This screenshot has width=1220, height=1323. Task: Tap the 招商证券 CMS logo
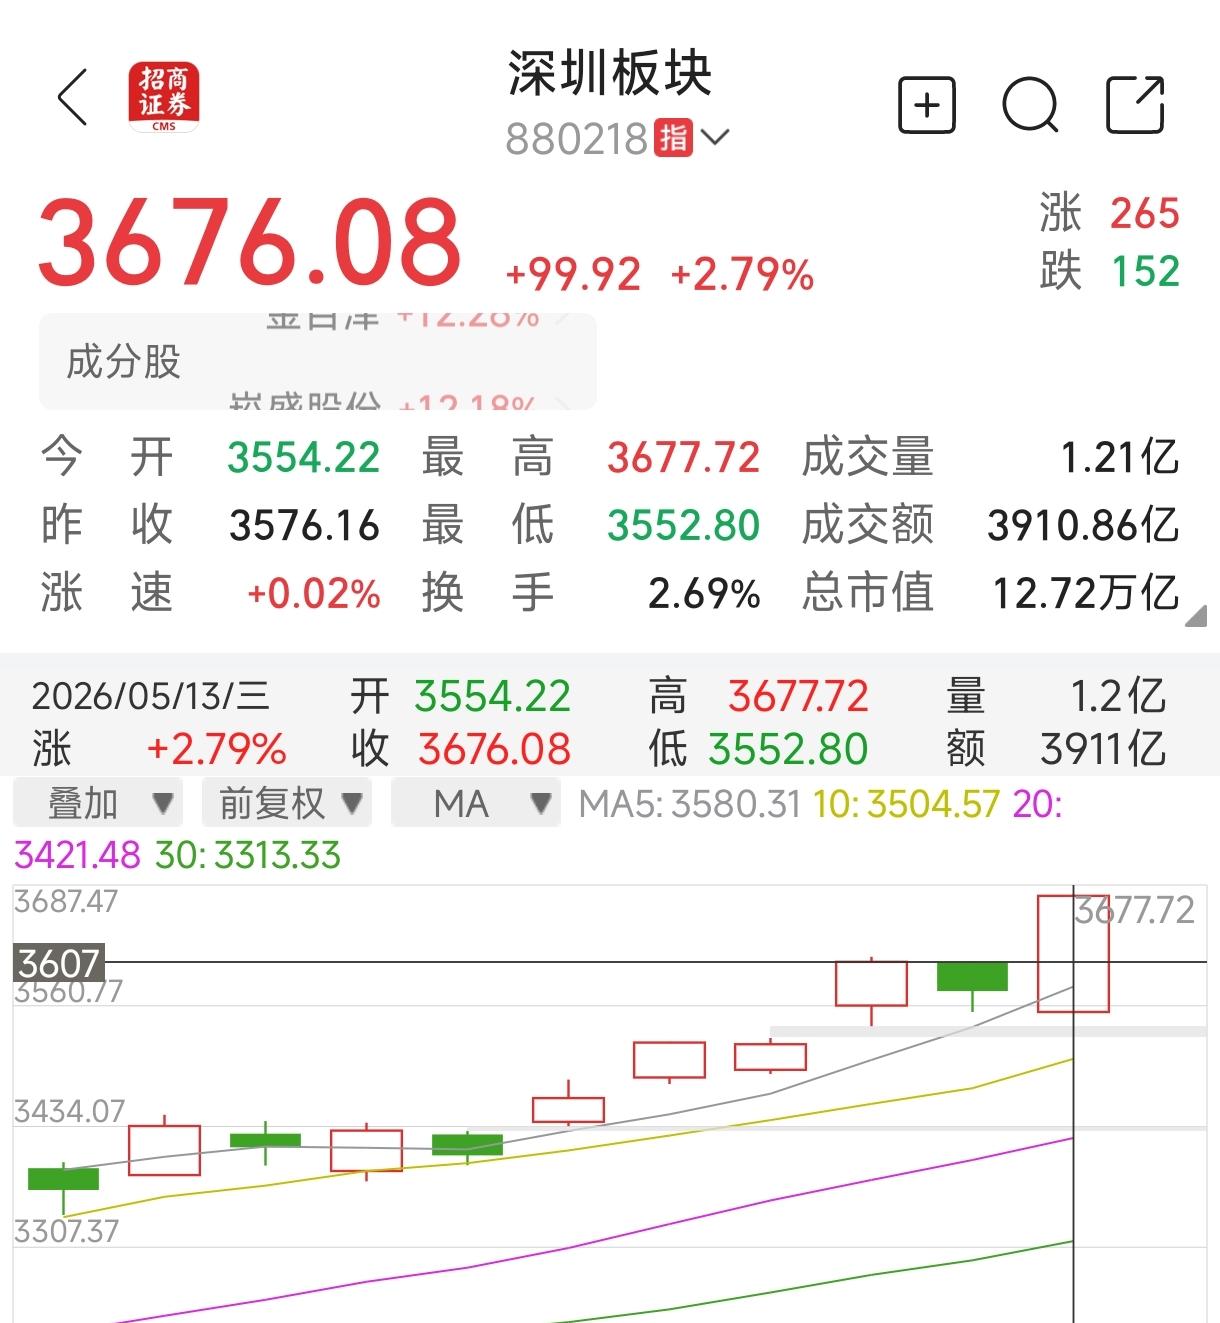(164, 97)
